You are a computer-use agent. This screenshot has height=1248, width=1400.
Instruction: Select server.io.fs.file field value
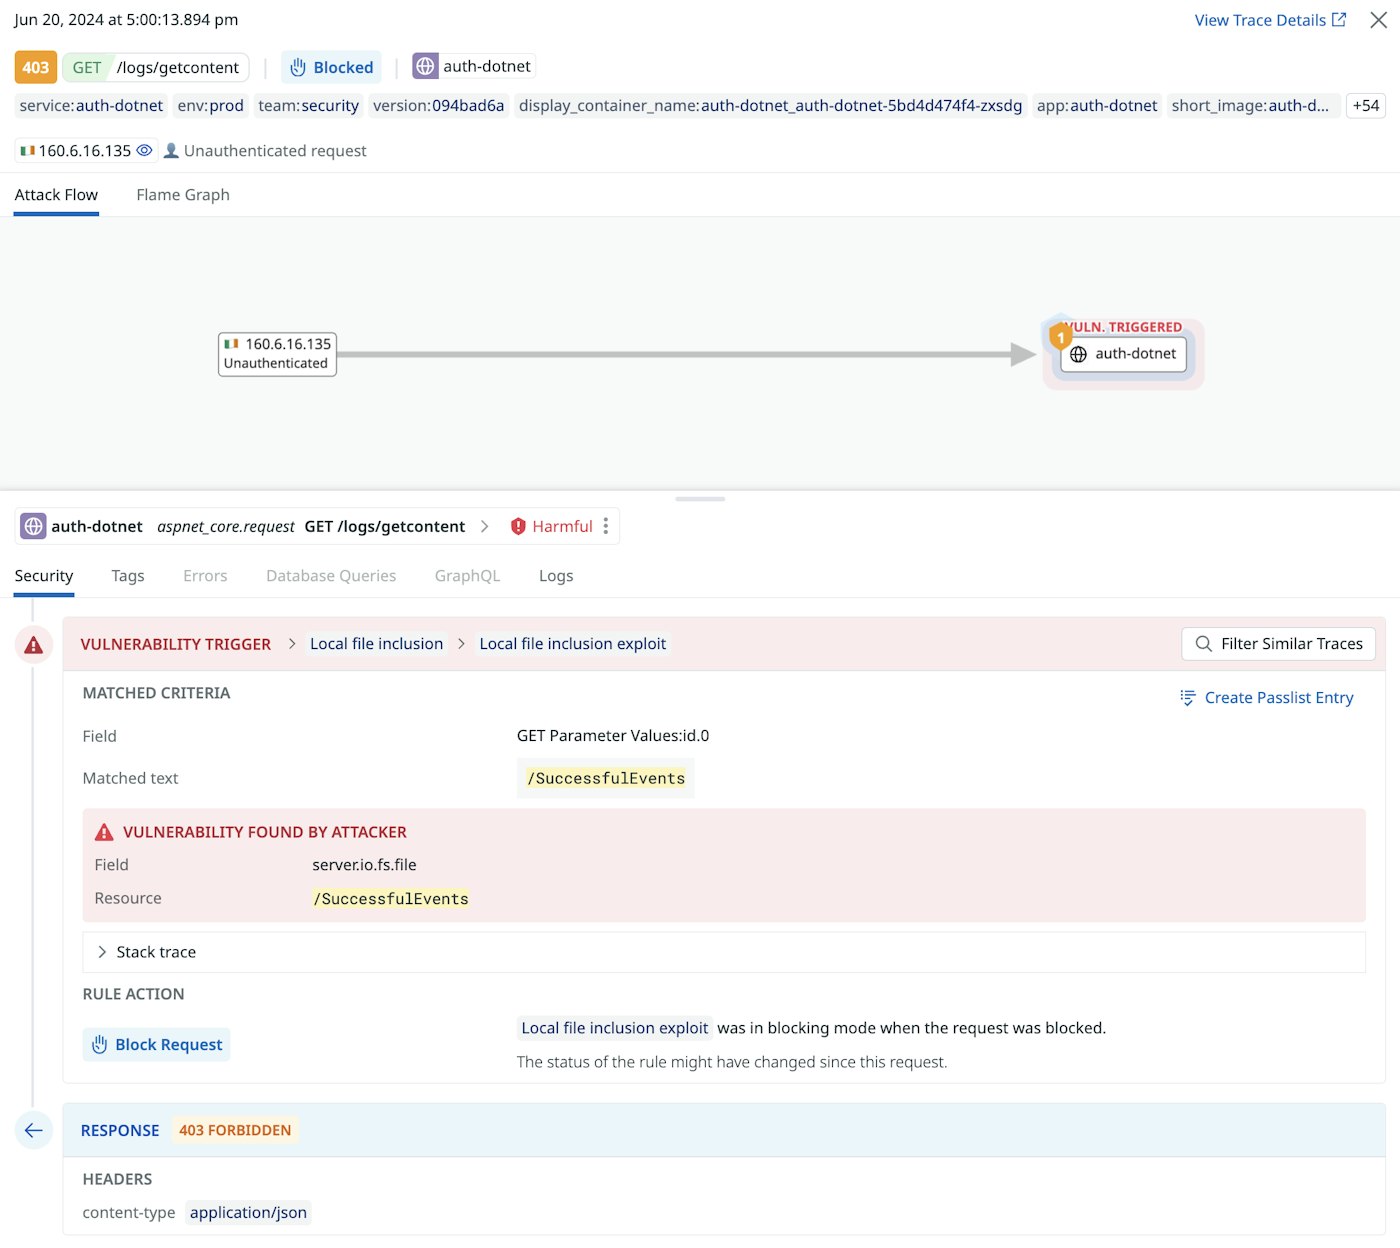coord(364,865)
